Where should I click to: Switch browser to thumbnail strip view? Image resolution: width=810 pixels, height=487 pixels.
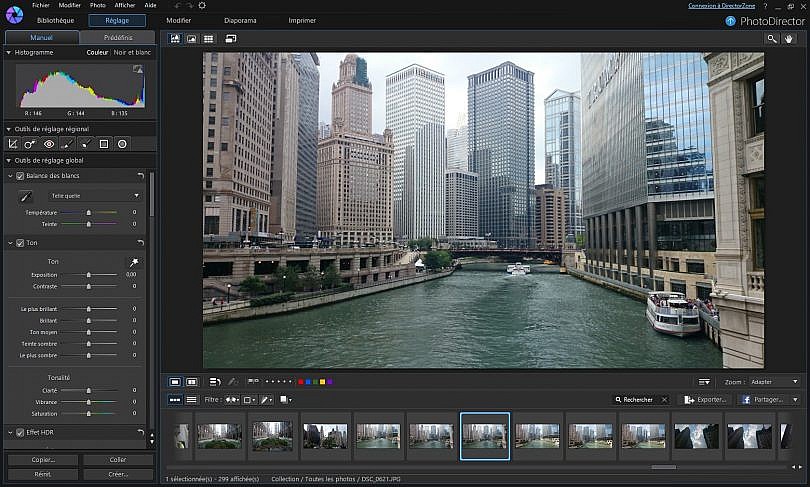pos(175,400)
